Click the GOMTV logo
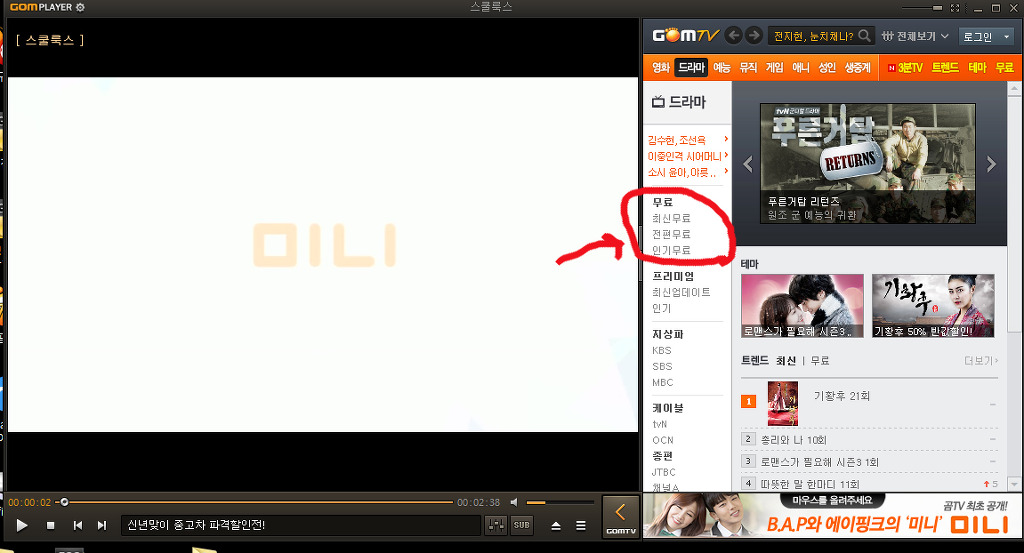 (x=684, y=35)
